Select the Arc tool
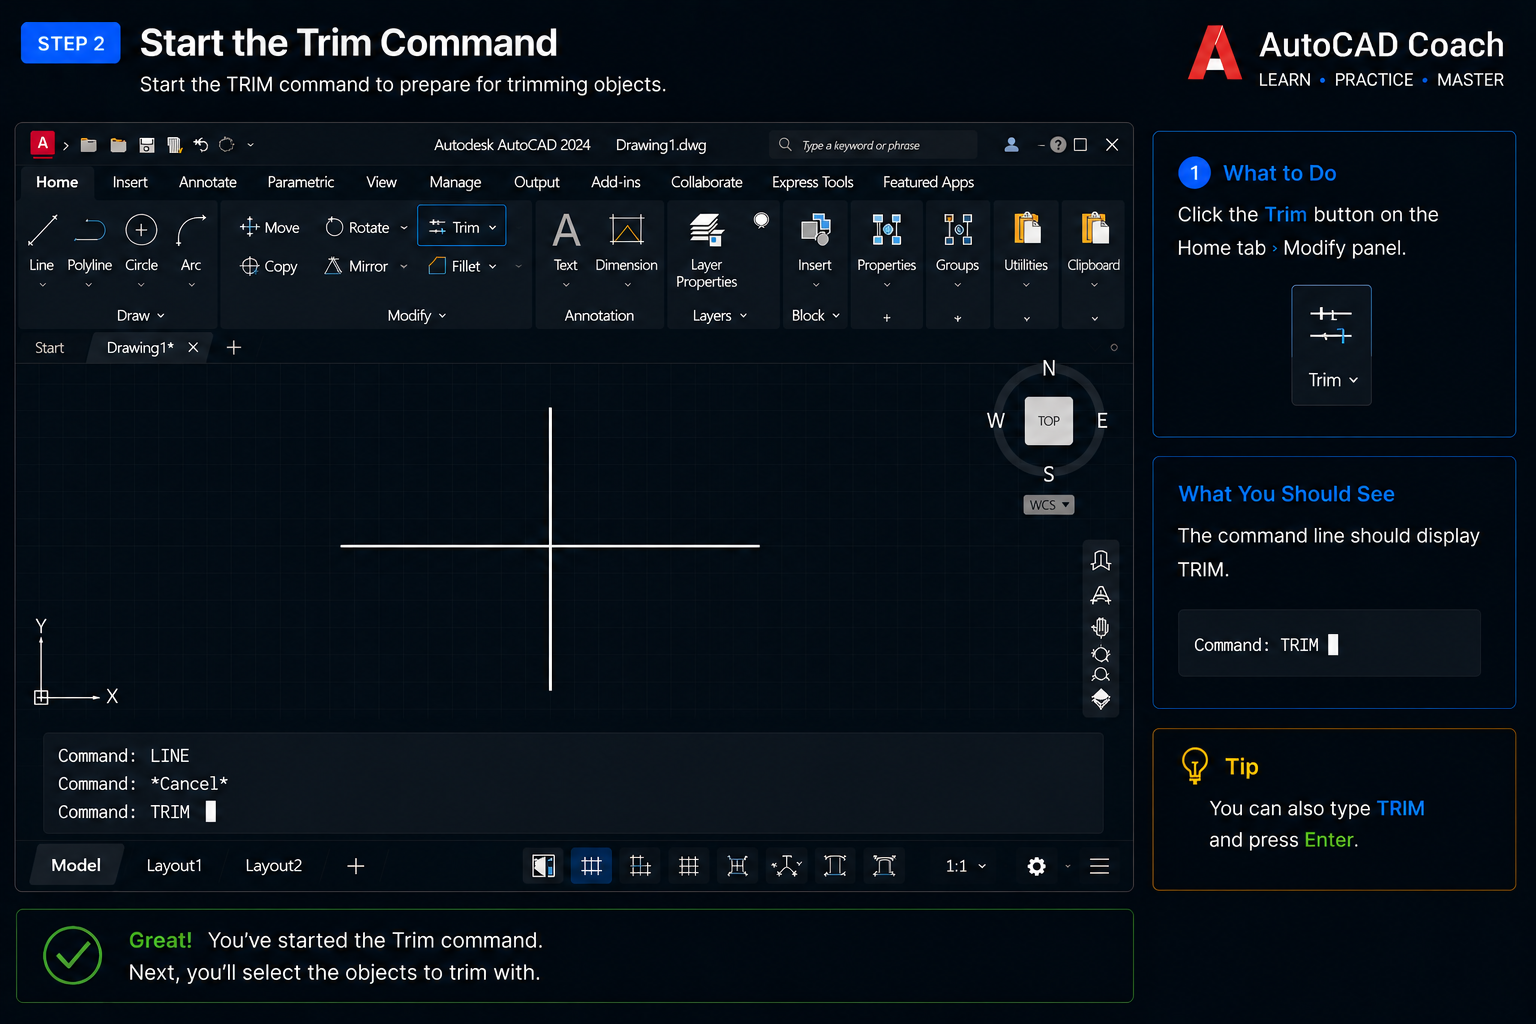Viewport: 1536px width, 1024px height. 191,241
